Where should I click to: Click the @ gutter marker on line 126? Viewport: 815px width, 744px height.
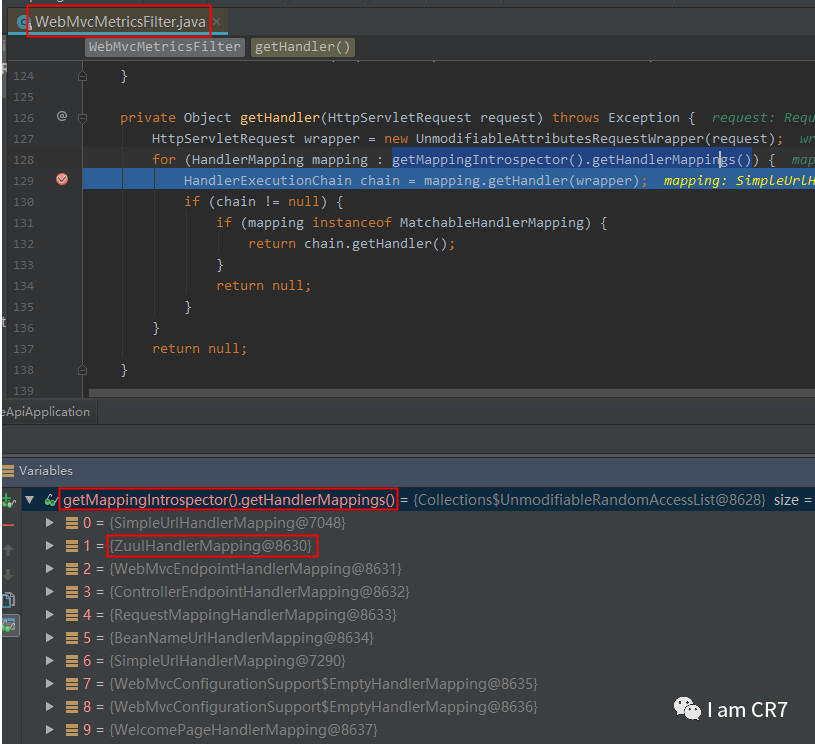click(61, 117)
